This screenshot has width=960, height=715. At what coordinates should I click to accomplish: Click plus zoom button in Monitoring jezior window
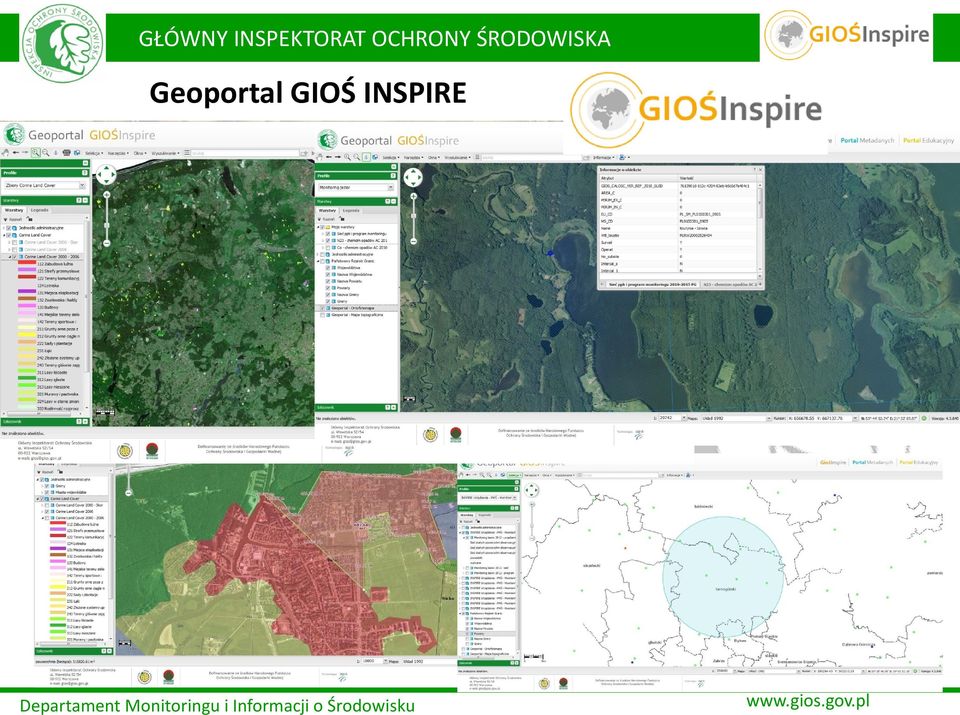click(413, 197)
